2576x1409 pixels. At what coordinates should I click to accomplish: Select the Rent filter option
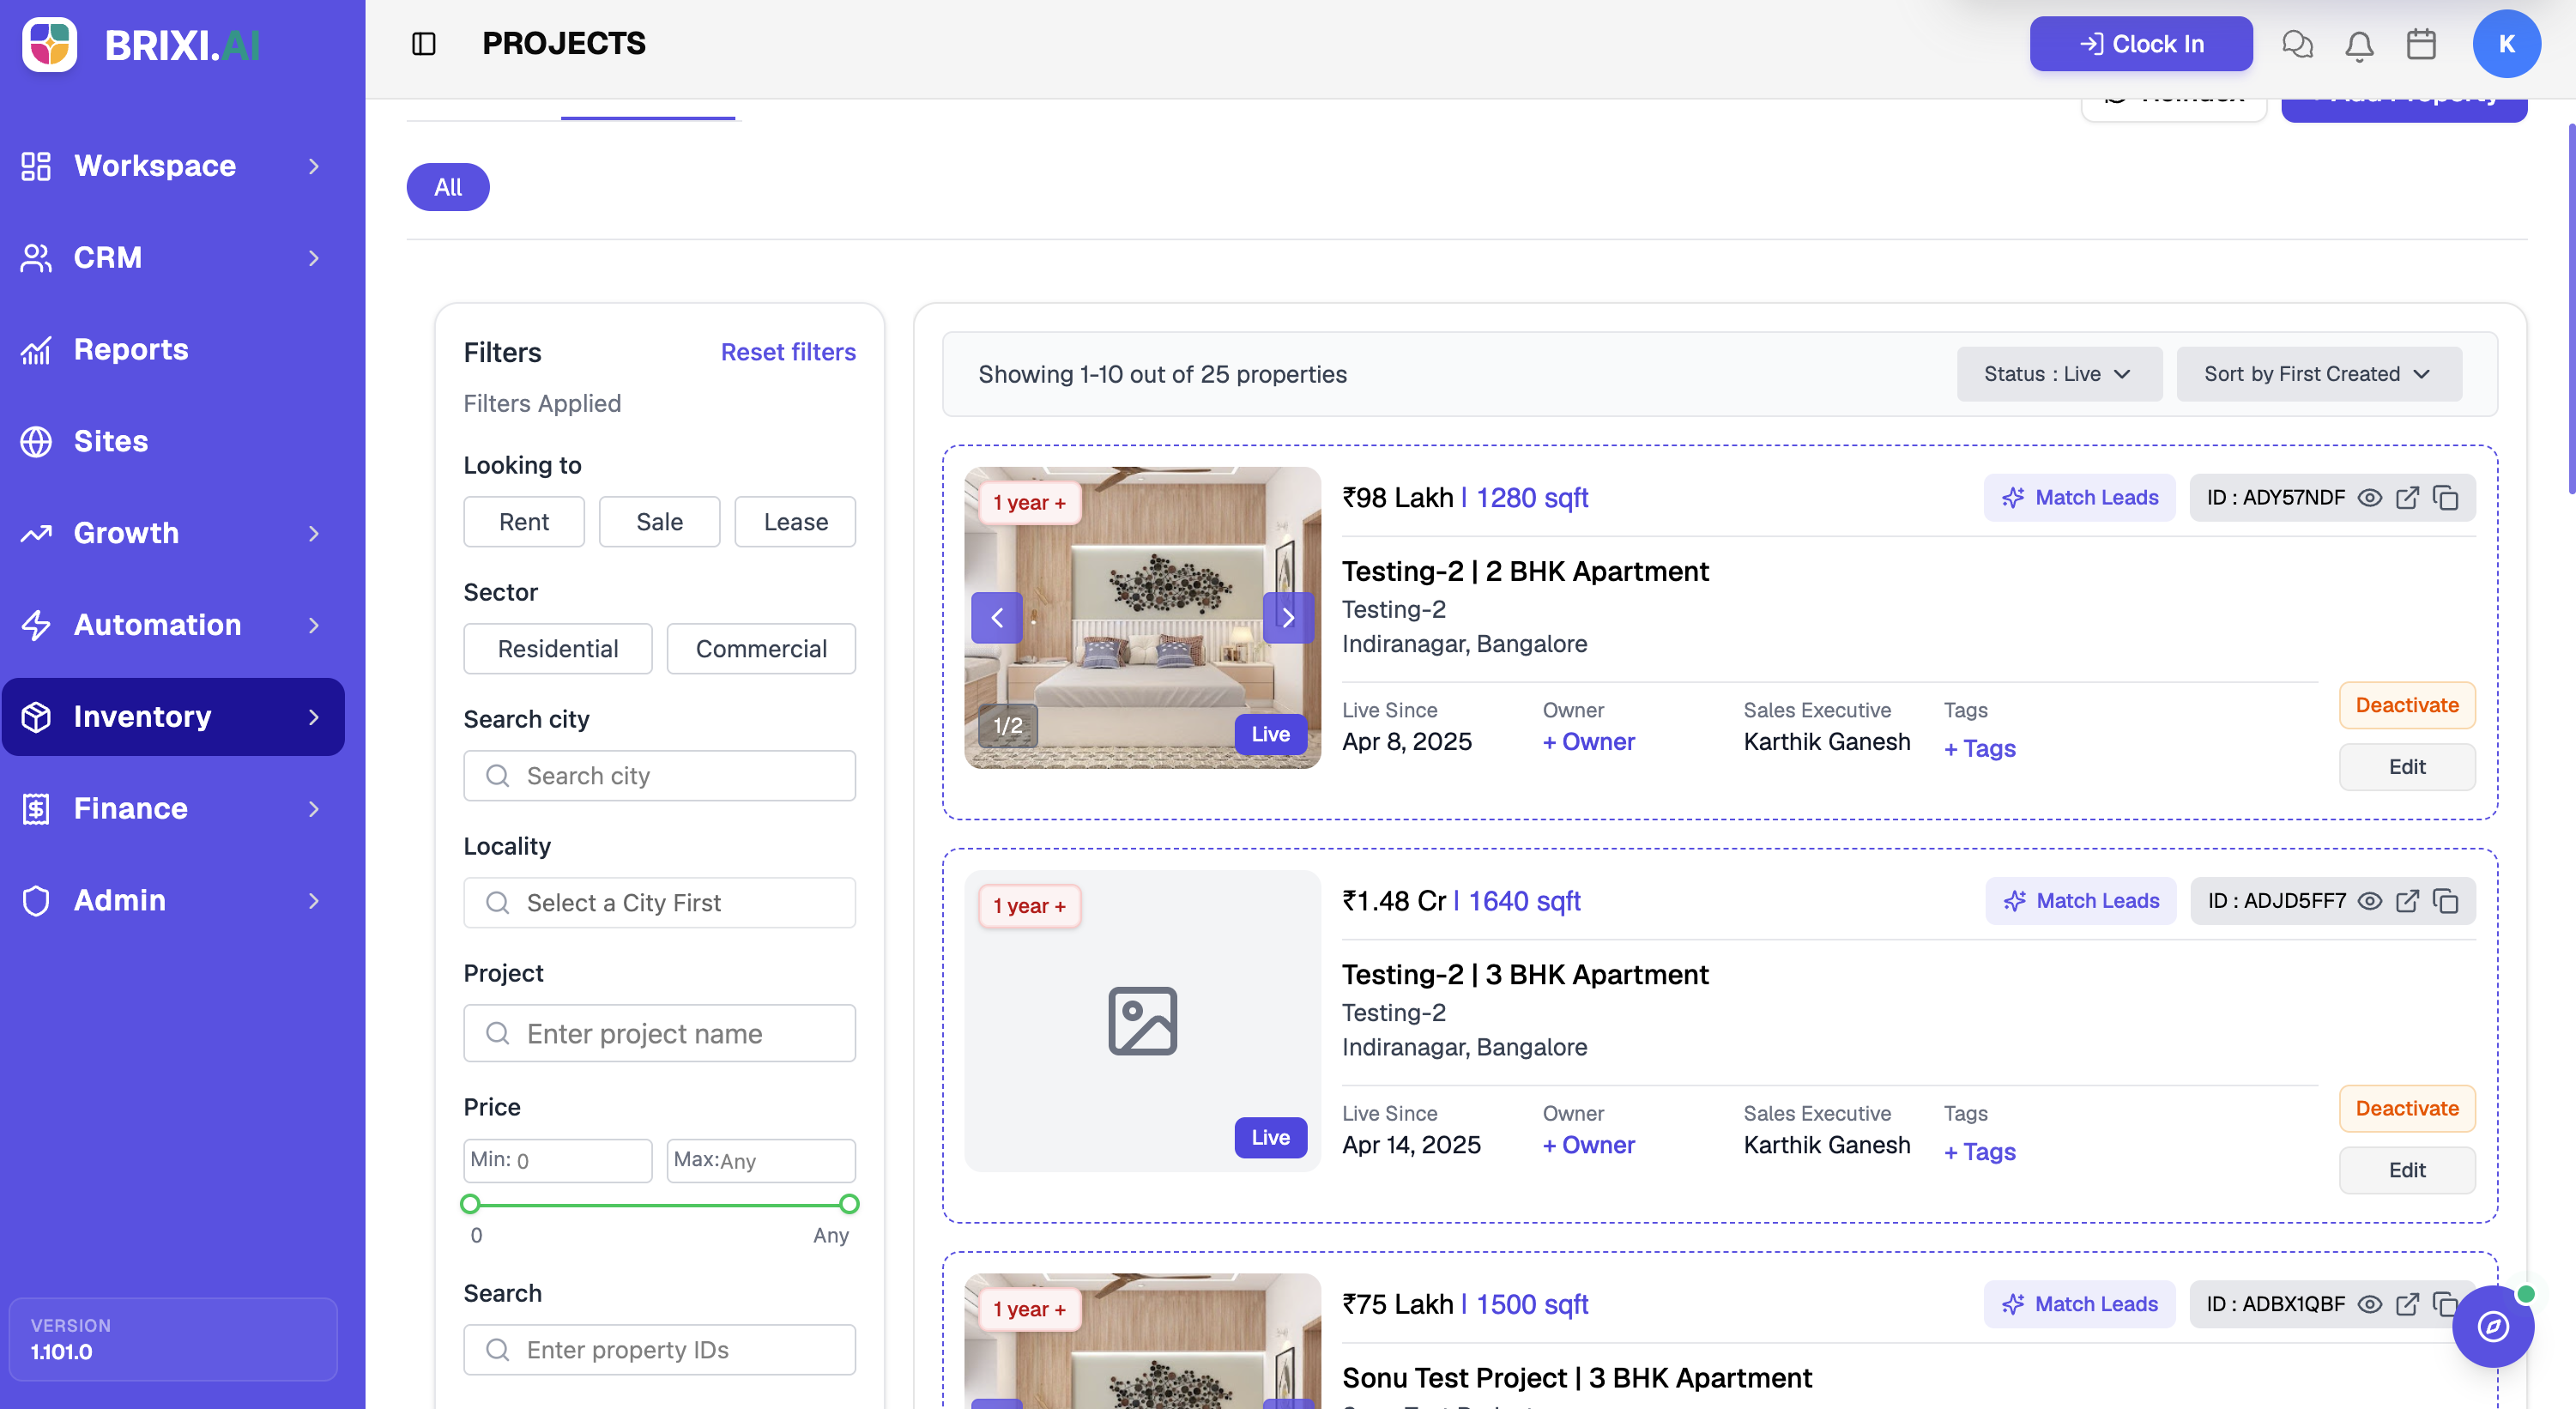pyautogui.click(x=524, y=522)
